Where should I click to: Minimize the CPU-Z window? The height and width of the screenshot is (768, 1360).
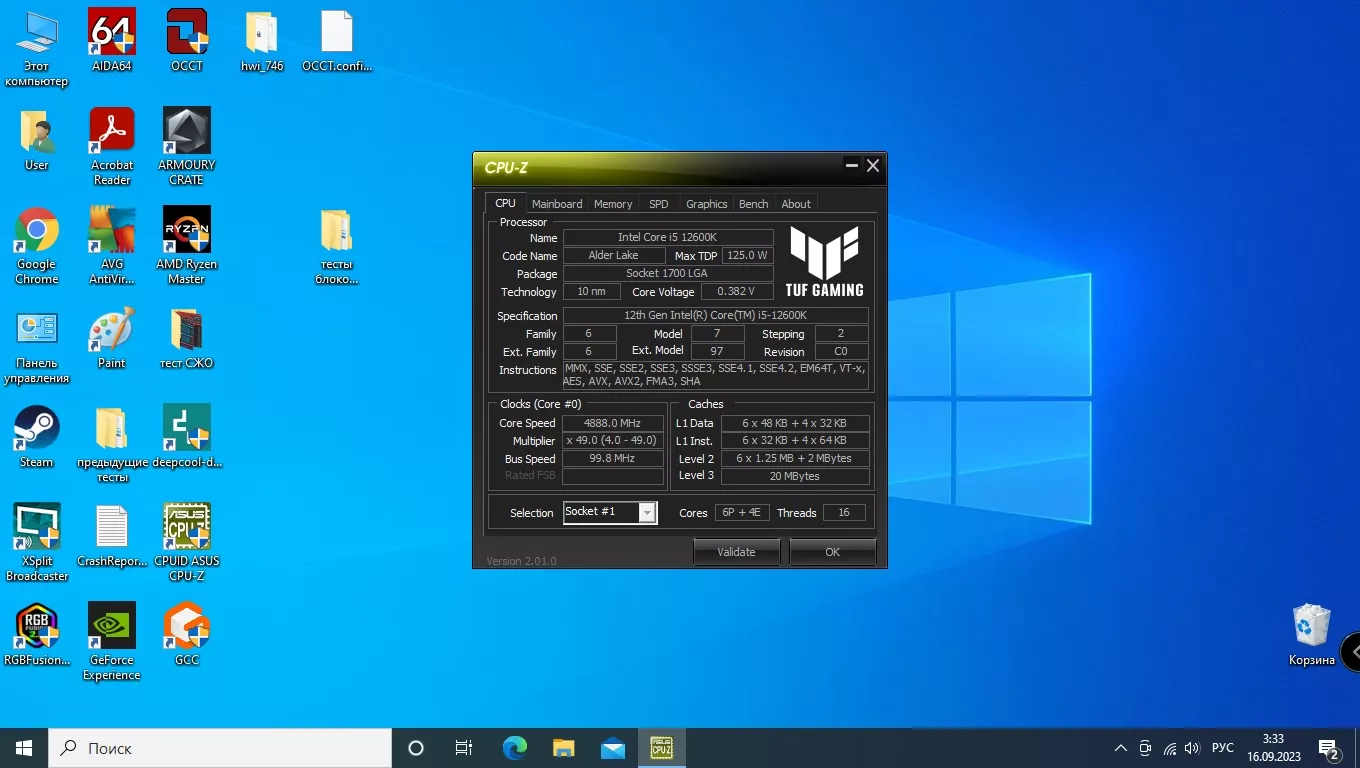[x=852, y=165]
